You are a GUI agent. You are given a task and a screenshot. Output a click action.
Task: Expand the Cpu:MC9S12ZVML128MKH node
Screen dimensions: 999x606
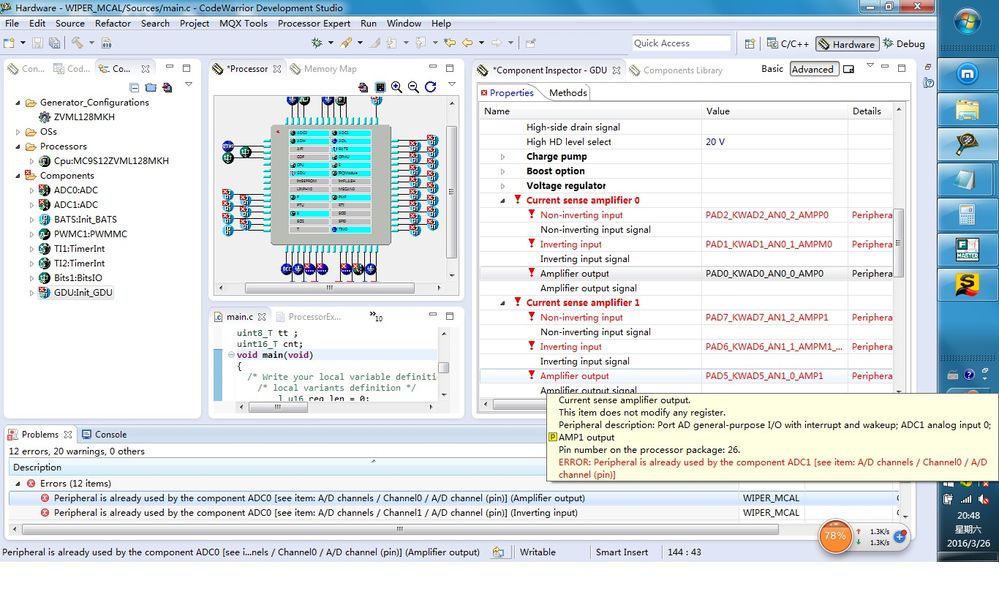click(31, 161)
